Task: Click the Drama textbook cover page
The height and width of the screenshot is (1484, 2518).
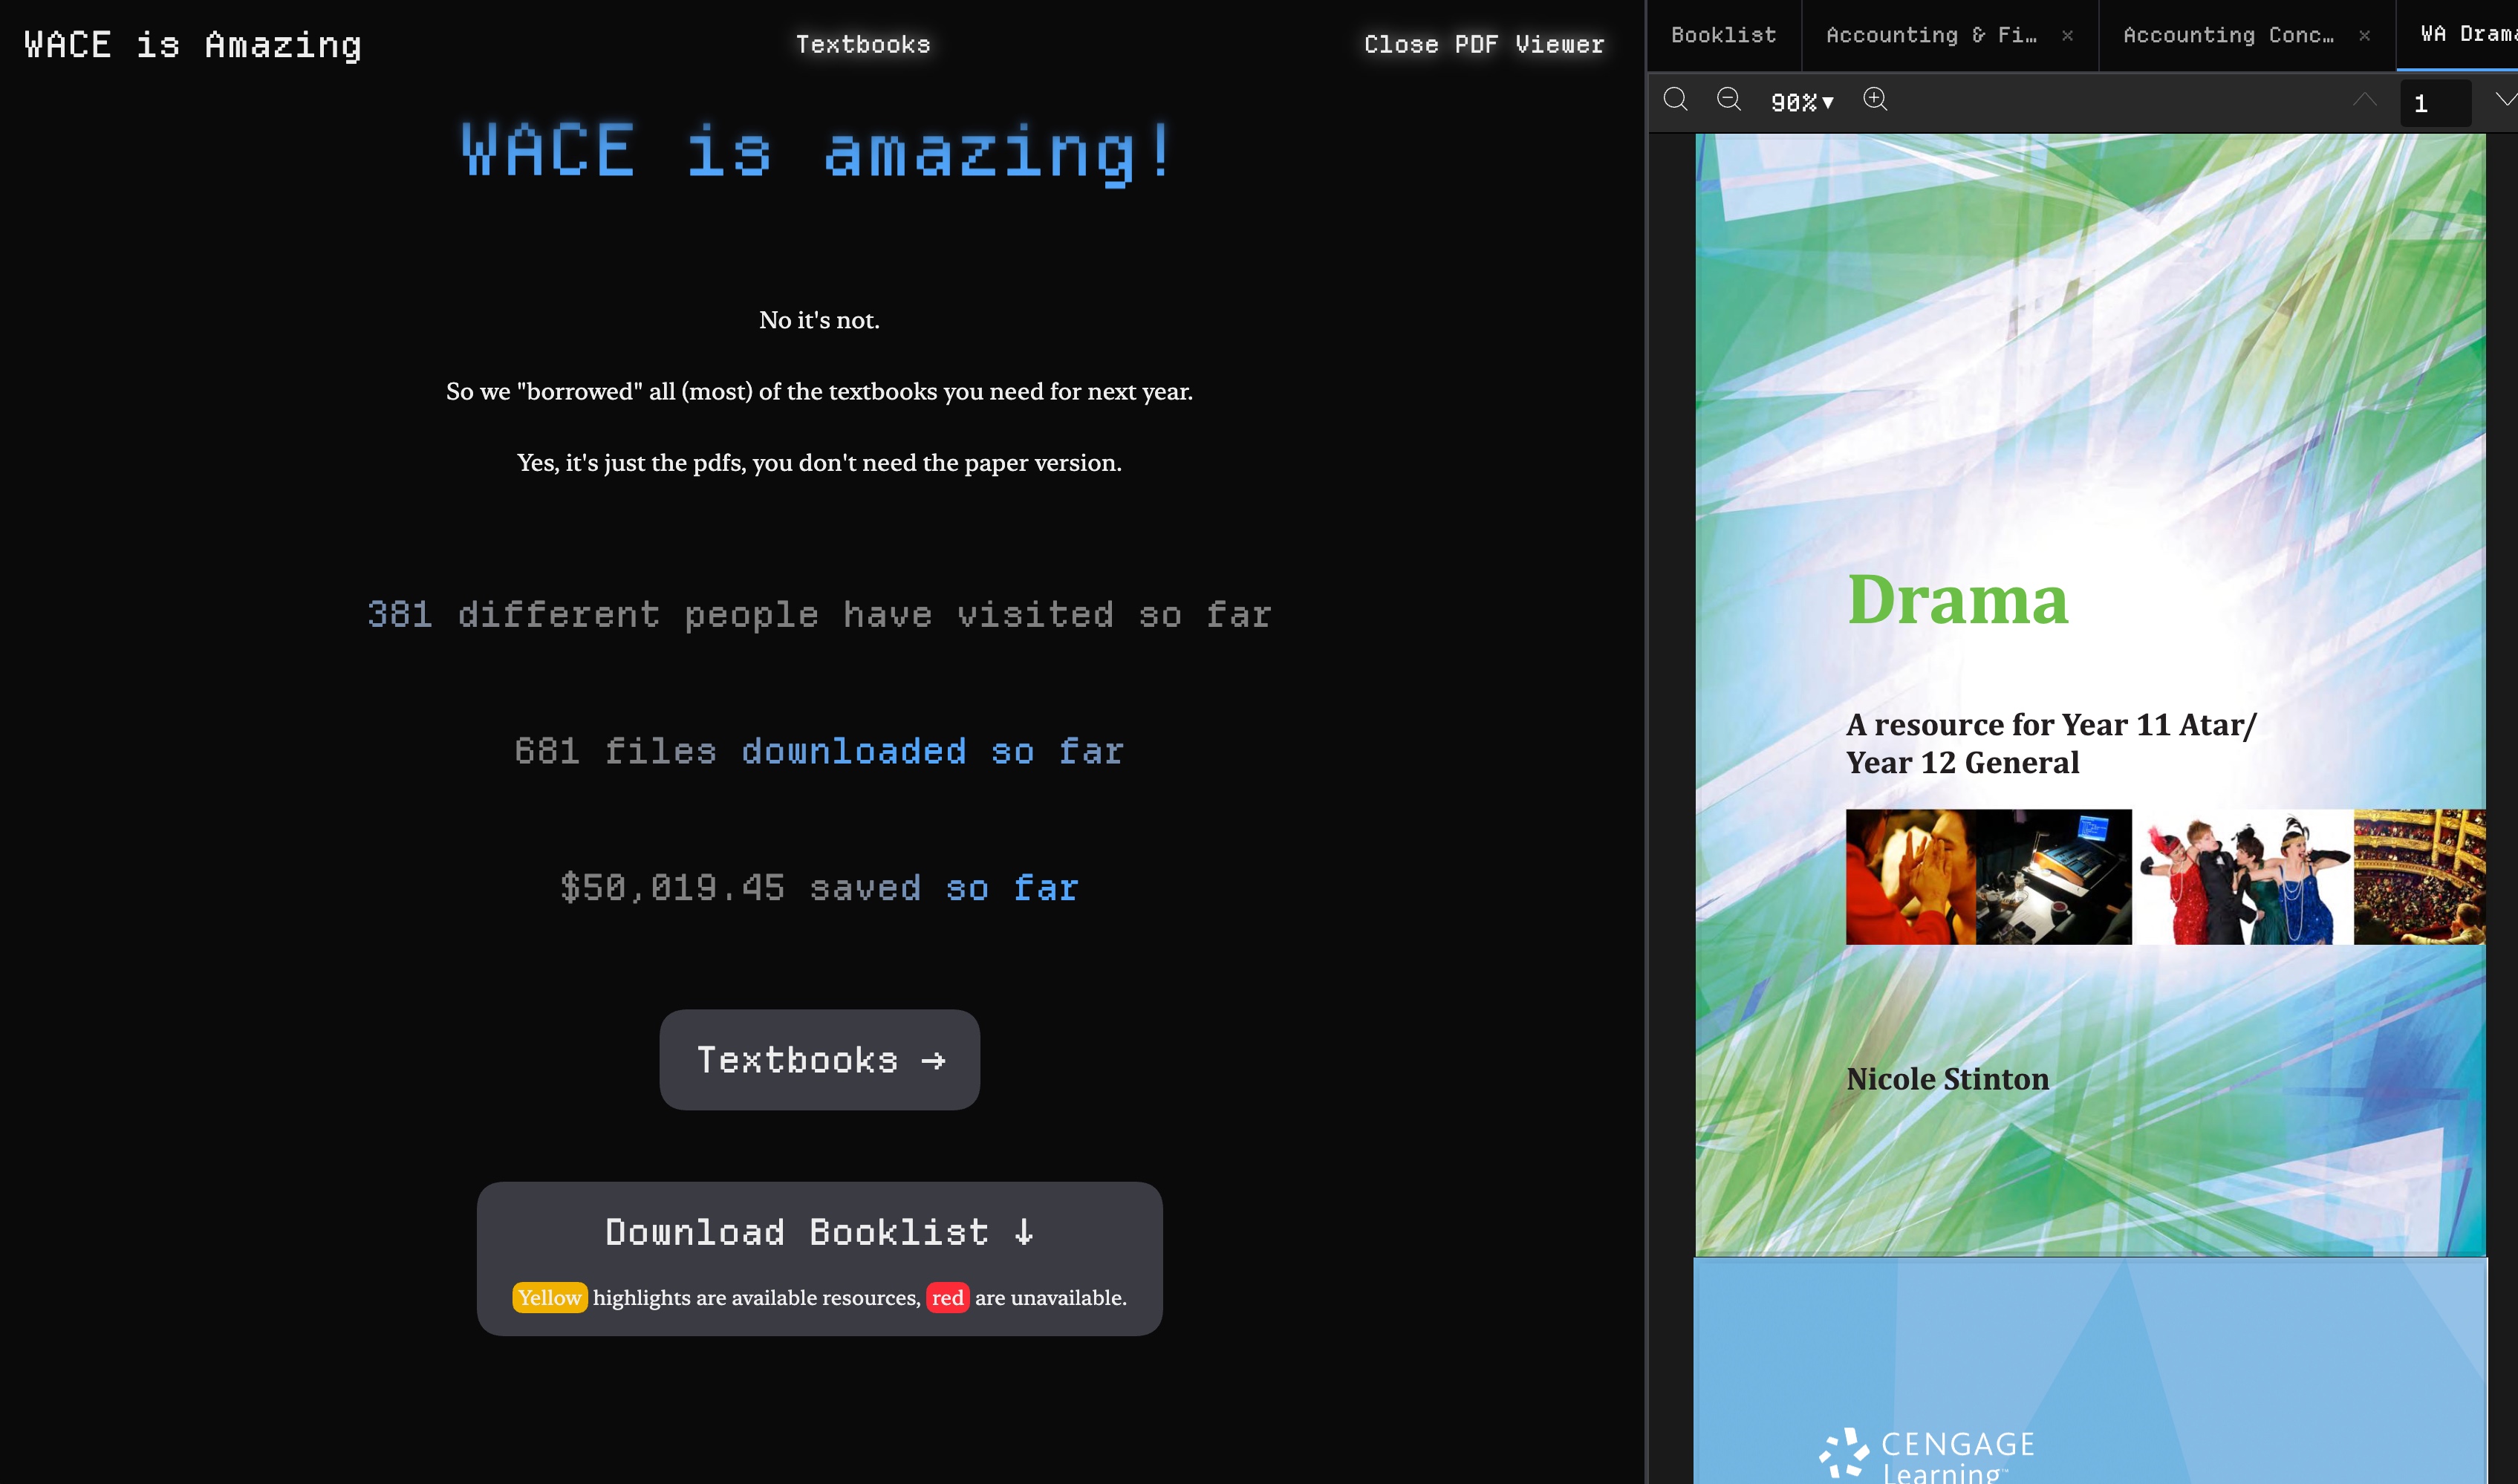Action: (2090, 695)
